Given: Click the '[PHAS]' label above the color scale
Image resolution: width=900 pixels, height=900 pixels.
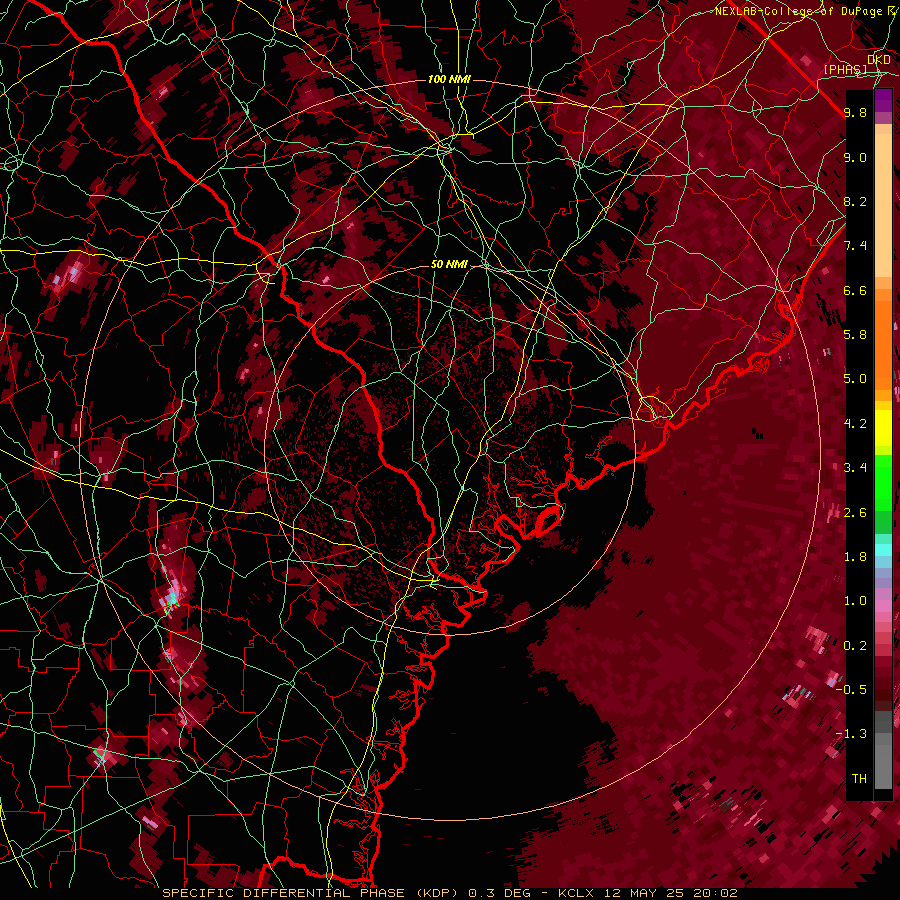Looking at the screenshot, I should [x=845, y=70].
